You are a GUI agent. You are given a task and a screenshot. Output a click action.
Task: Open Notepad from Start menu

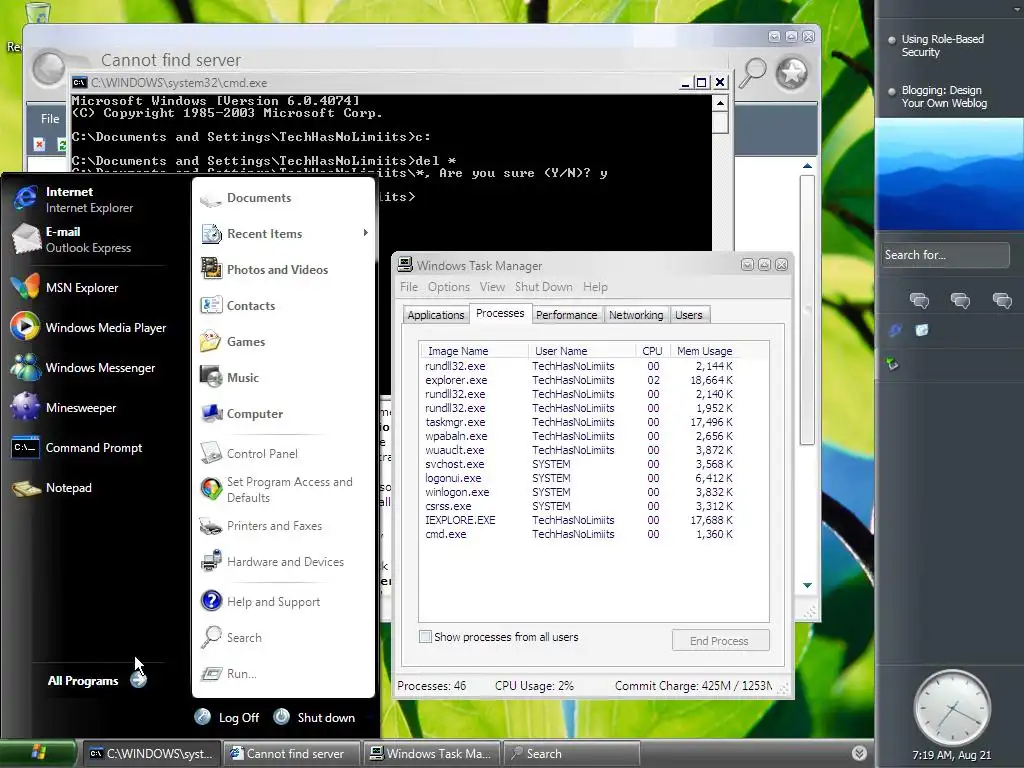[52, 488]
